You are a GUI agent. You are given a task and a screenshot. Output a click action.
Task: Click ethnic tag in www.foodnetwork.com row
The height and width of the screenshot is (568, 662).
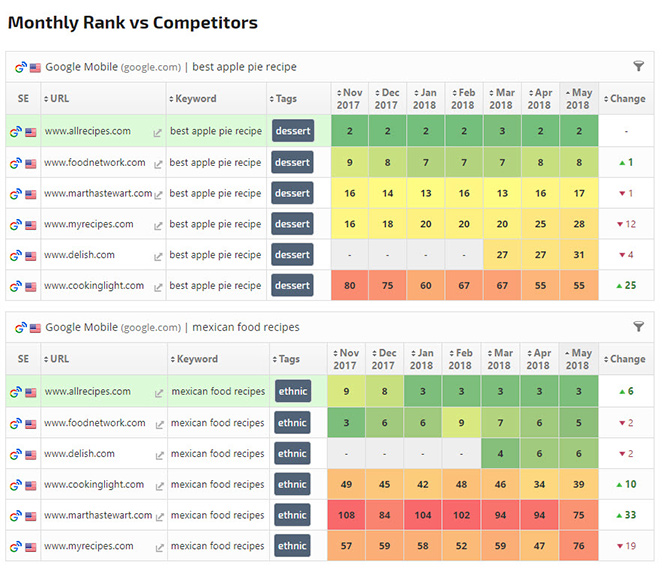[x=292, y=423]
